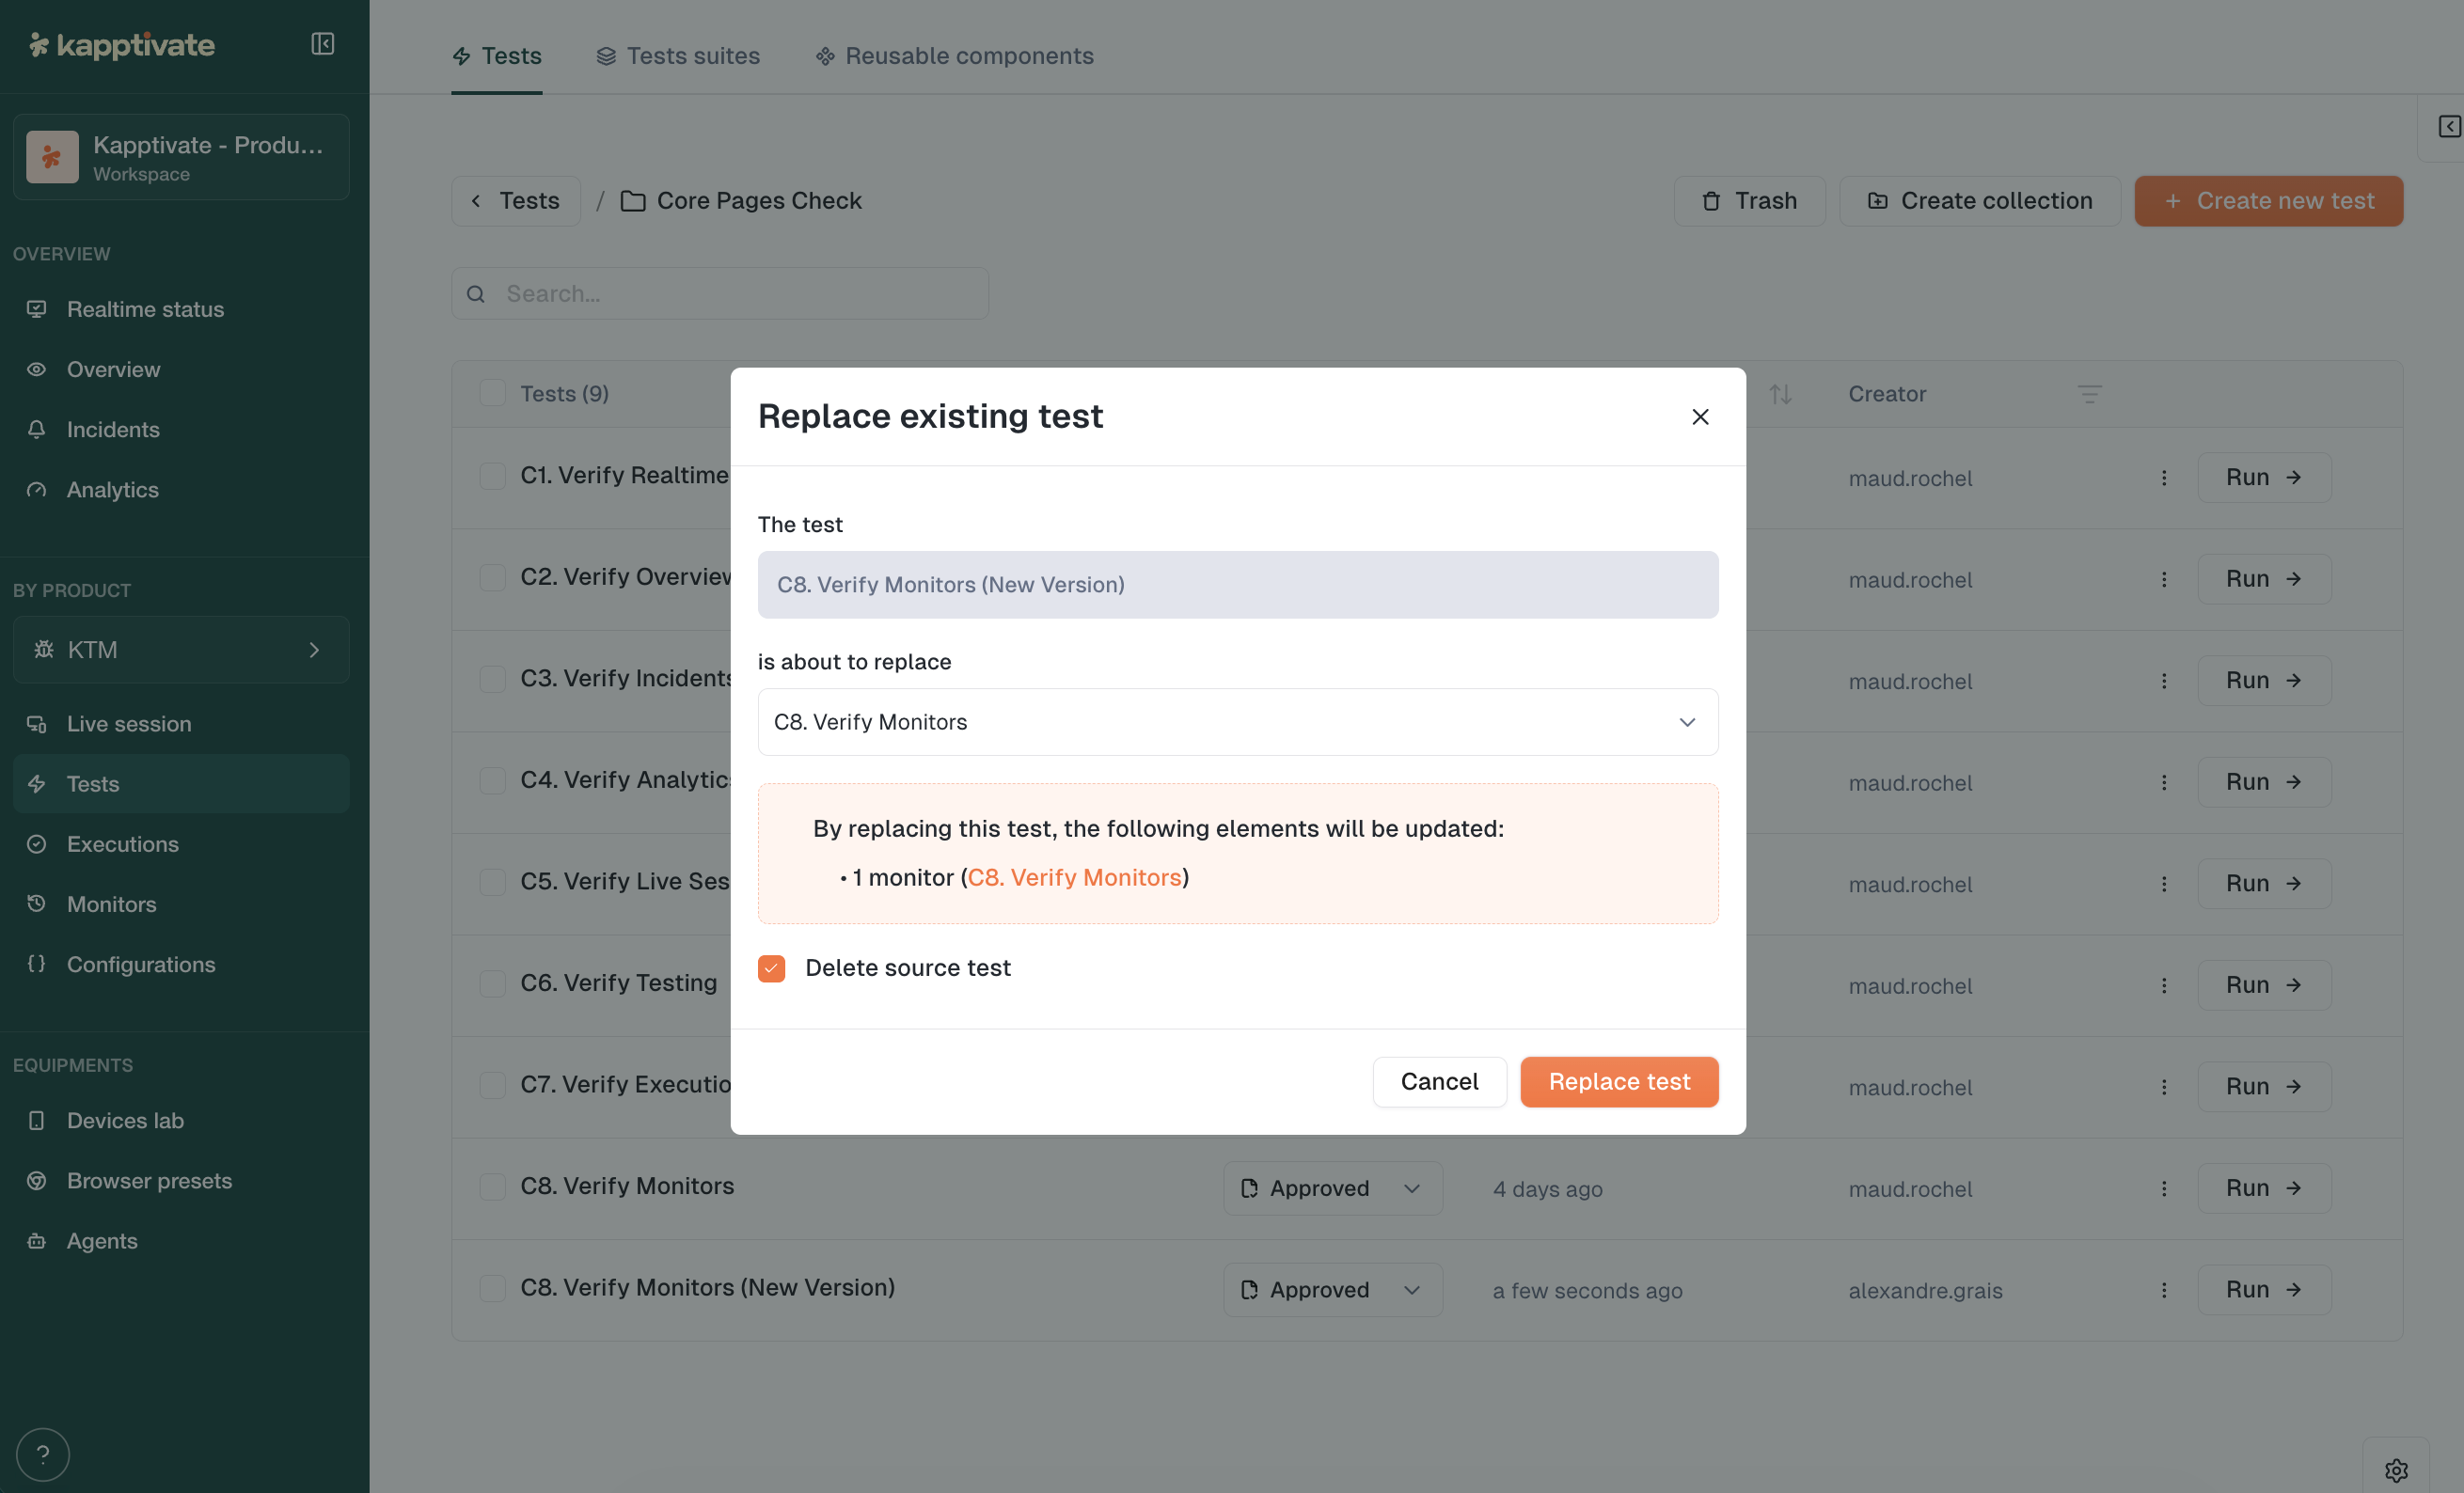Open the Kapptivate workspace switcher
This screenshot has width=2464, height=1493.
[x=181, y=157]
